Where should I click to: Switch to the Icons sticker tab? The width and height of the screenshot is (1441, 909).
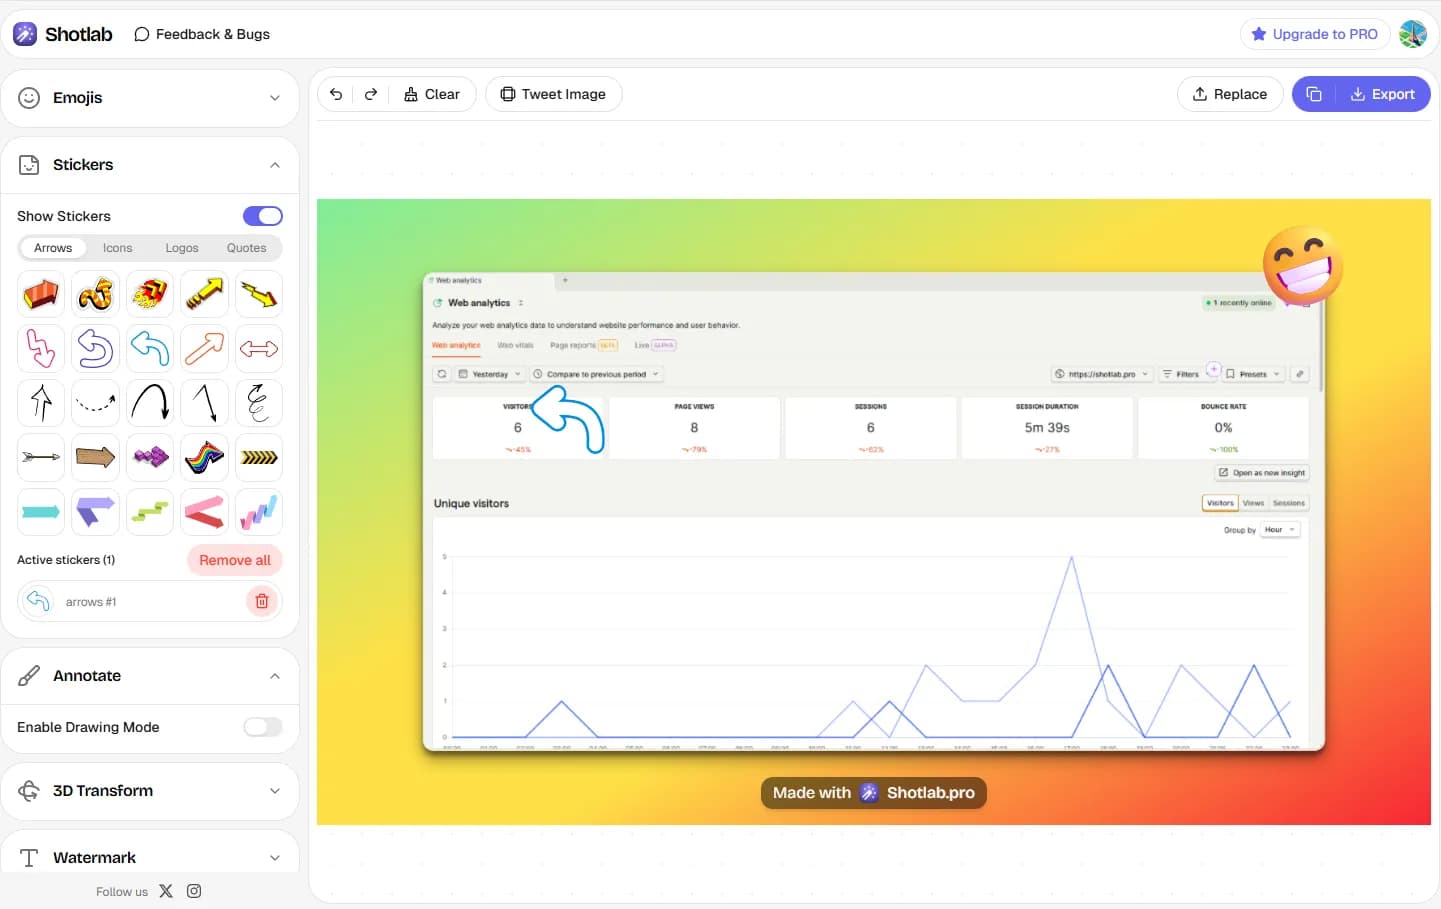pyautogui.click(x=117, y=248)
